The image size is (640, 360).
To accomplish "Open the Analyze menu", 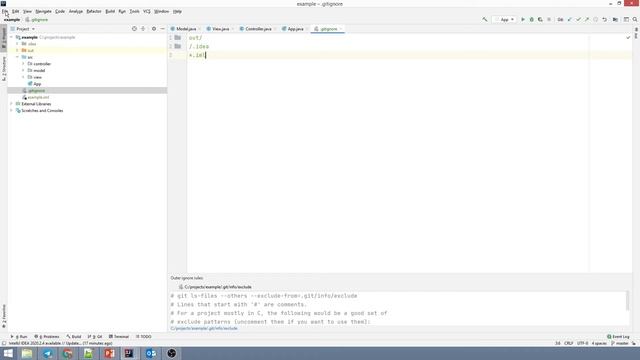I will (76, 11).
